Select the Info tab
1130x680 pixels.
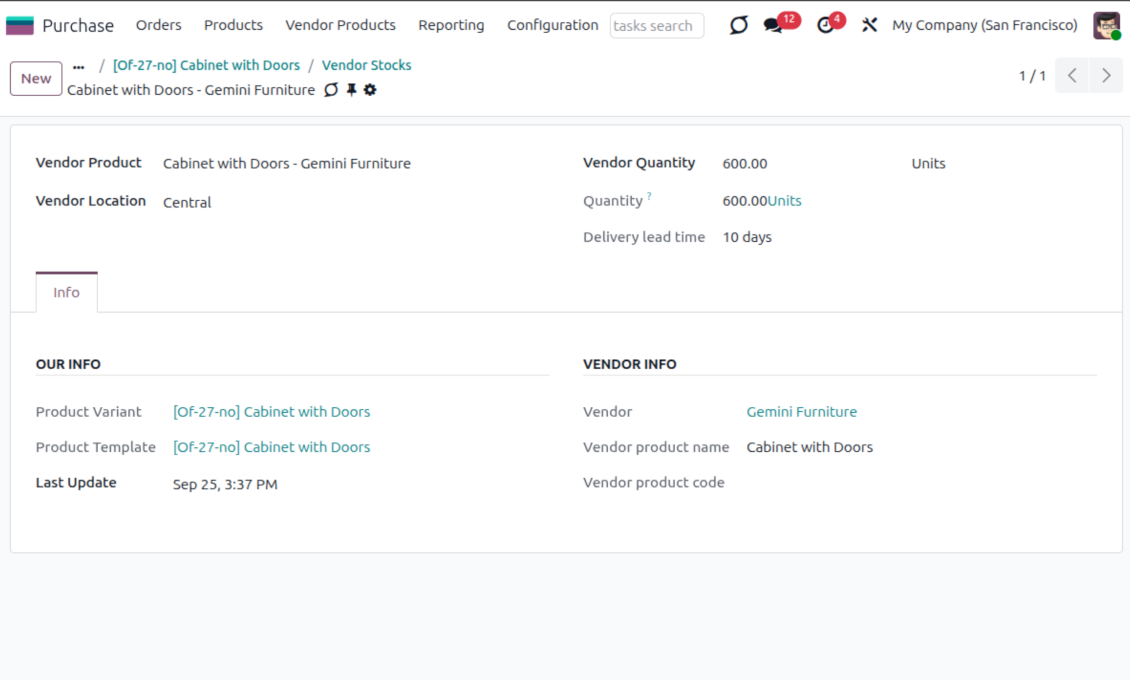tap(67, 293)
